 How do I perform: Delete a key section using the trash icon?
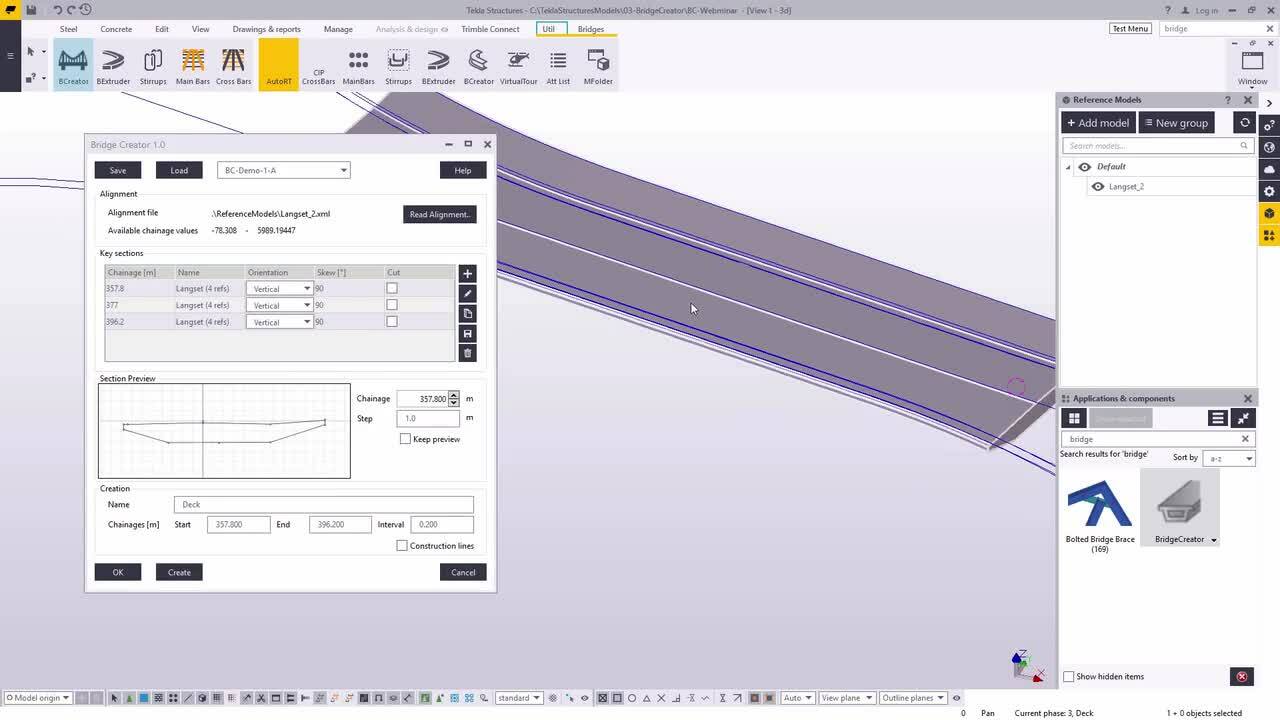[x=467, y=352]
